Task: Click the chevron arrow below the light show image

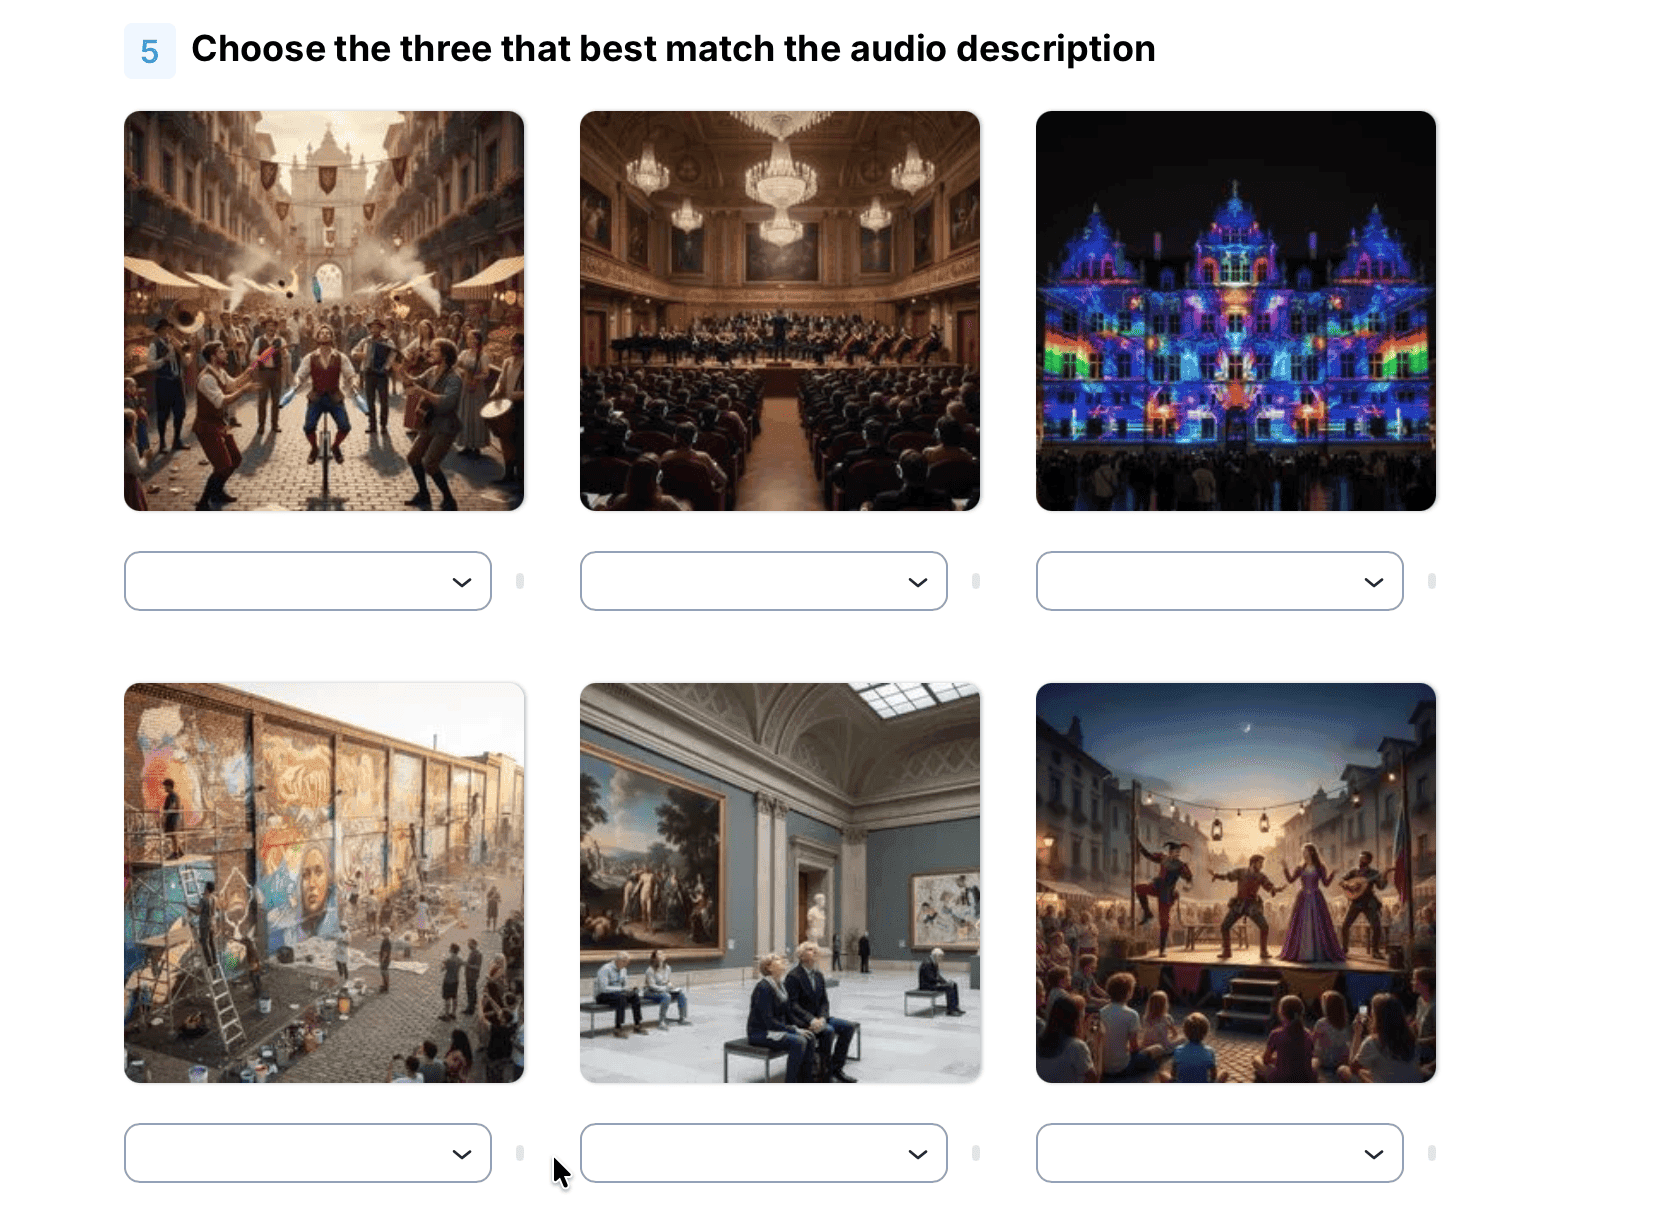Action: (x=1374, y=582)
